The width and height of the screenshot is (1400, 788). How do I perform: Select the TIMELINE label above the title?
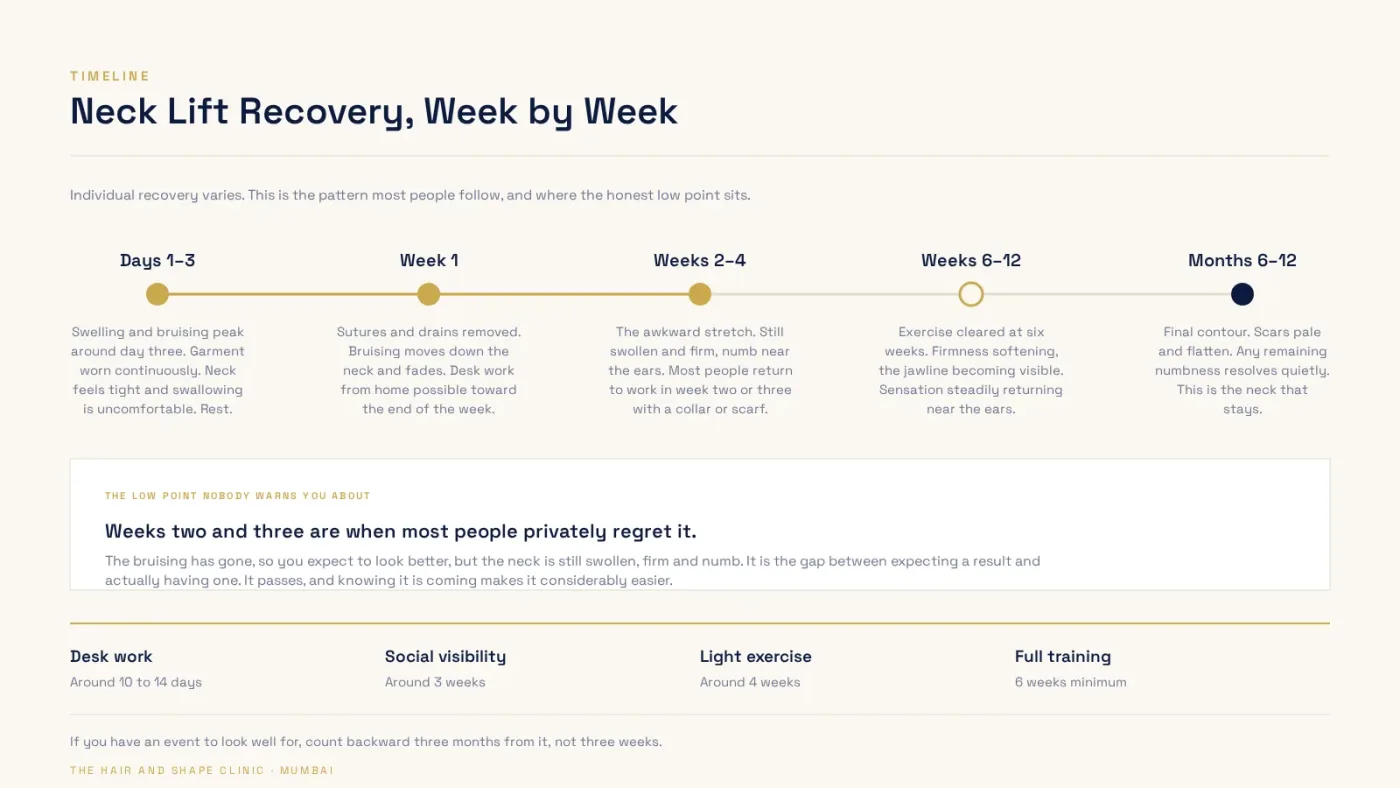click(x=110, y=76)
